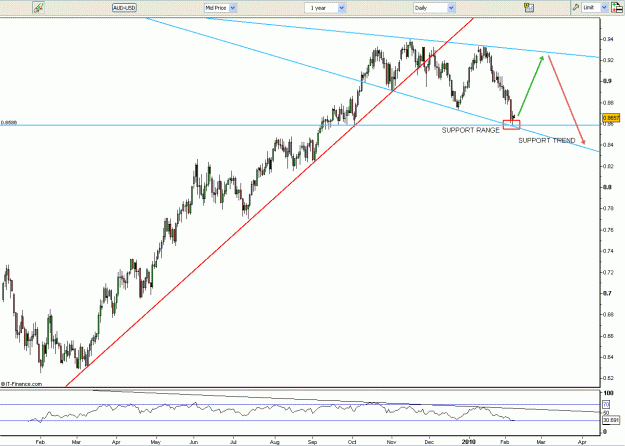The image size is (625, 446).
Task: Click the 0.8 price axis label
Action: (x=607, y=187)
